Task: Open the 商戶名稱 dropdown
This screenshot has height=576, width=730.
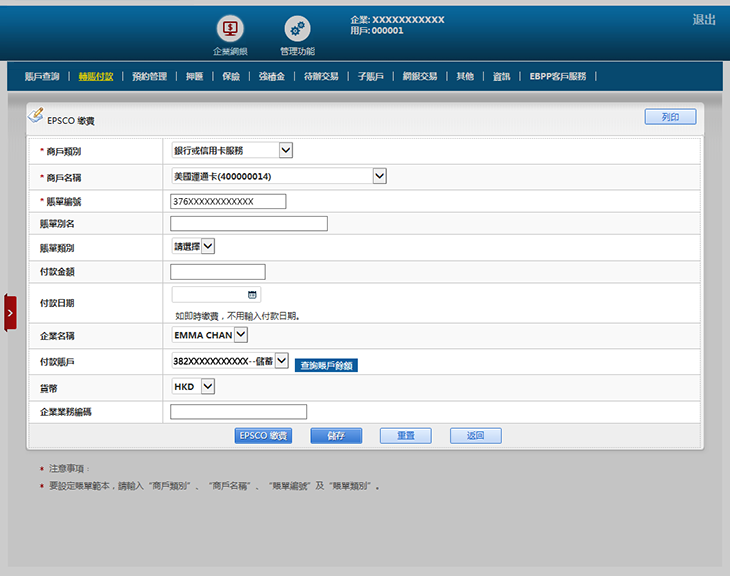Action: (379, 177)
